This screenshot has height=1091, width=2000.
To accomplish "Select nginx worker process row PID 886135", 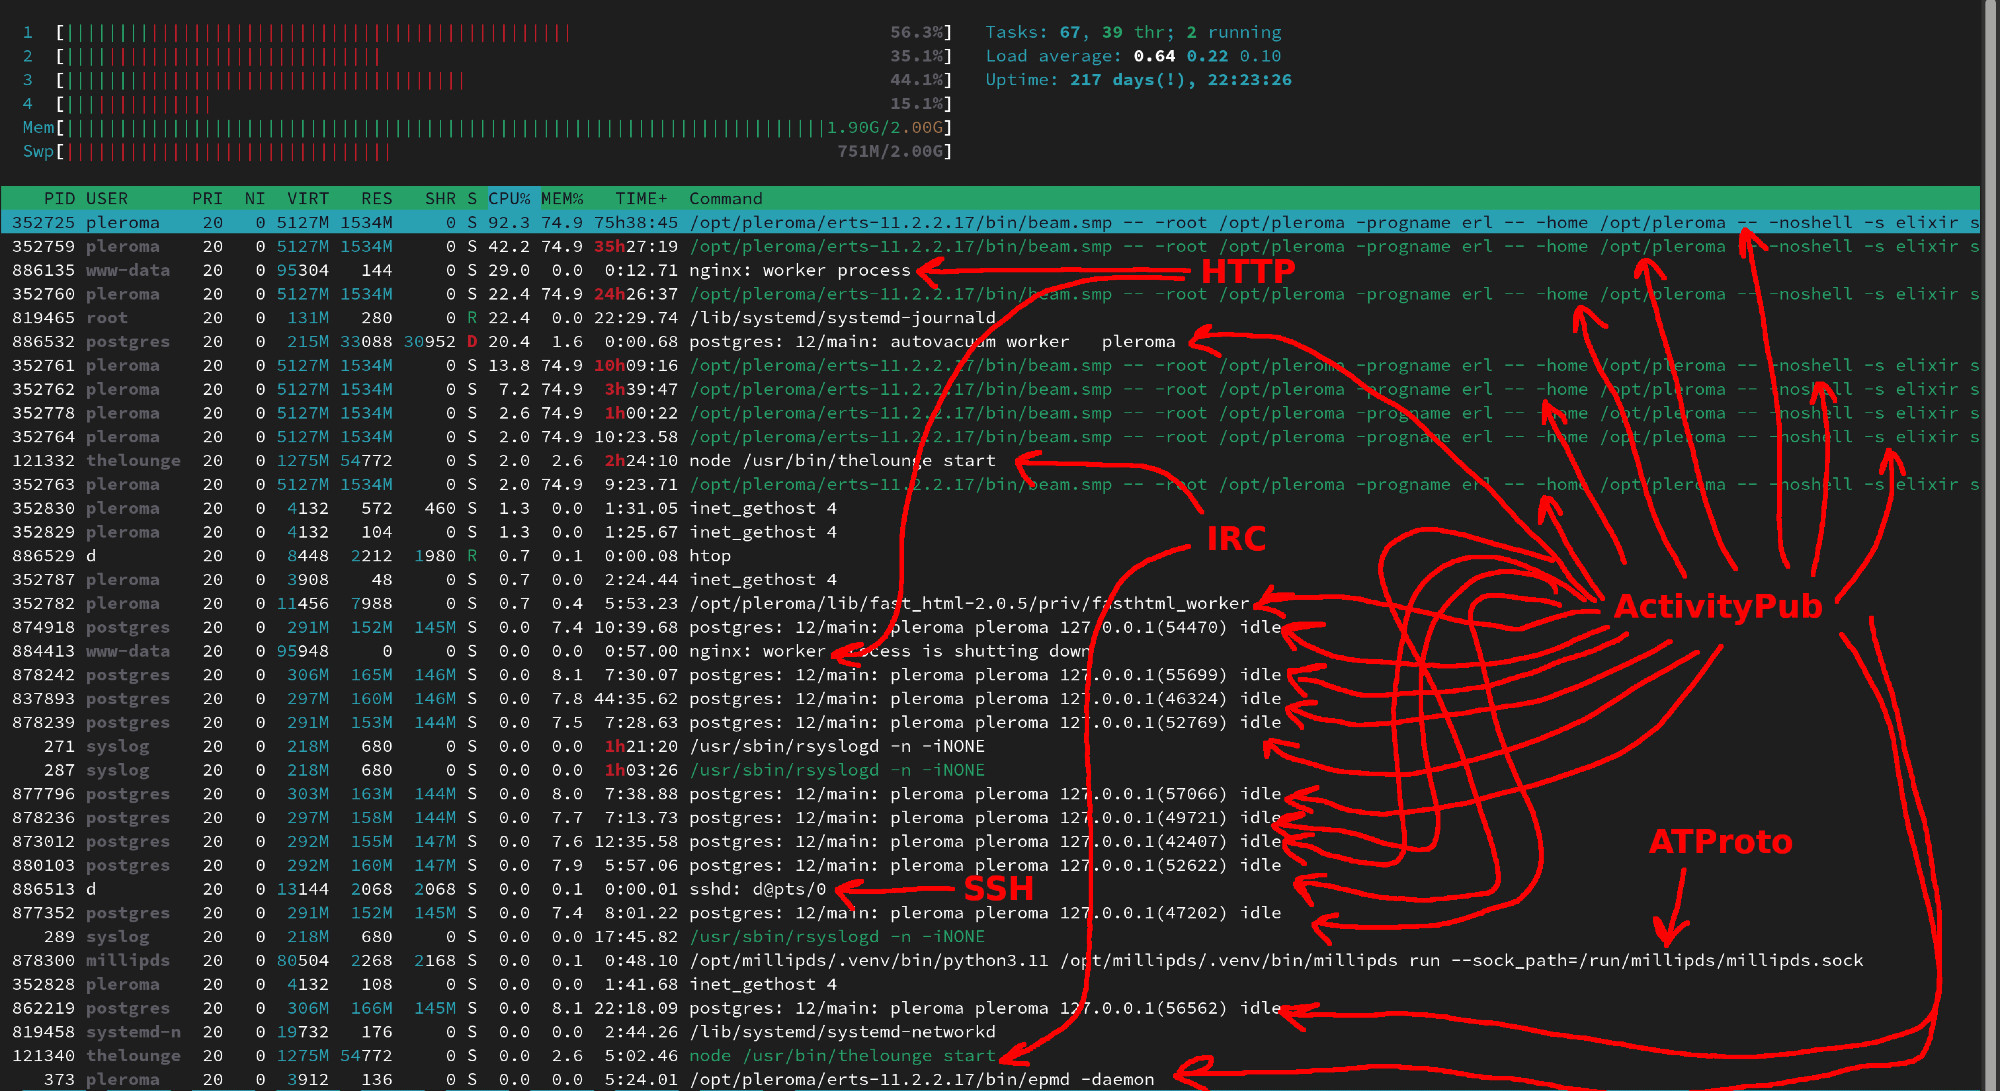I will 990,270.
